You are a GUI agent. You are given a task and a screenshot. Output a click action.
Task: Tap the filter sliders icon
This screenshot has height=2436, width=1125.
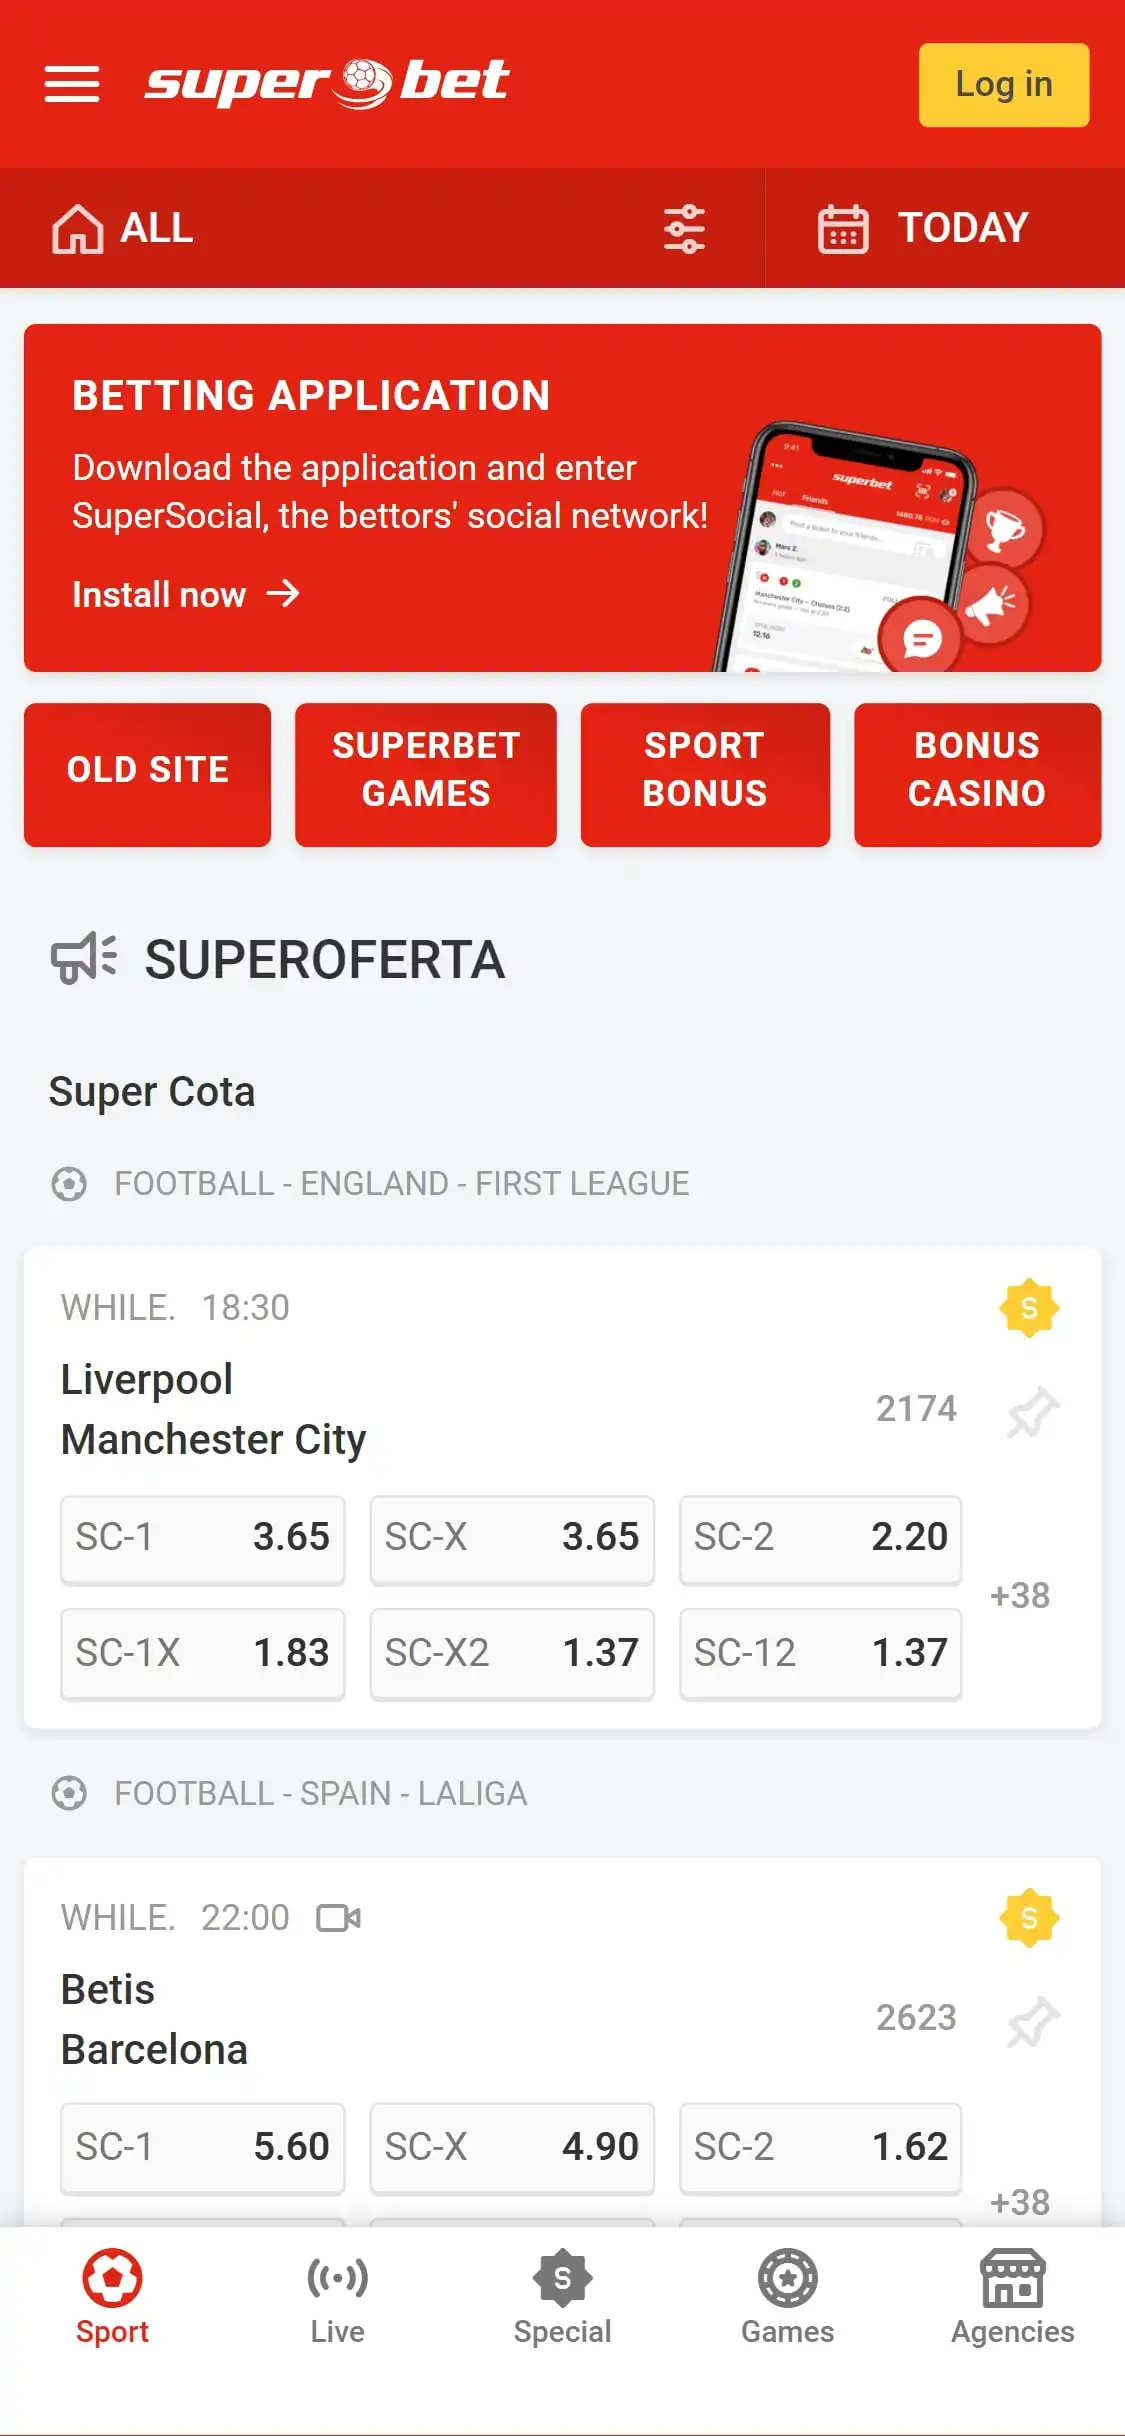(684, 229)
